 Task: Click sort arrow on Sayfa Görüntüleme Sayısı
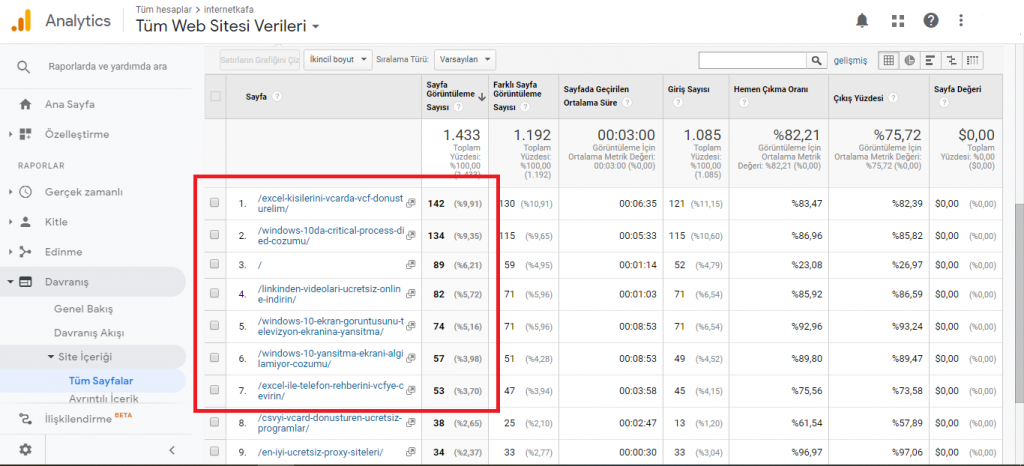(482, 97)
